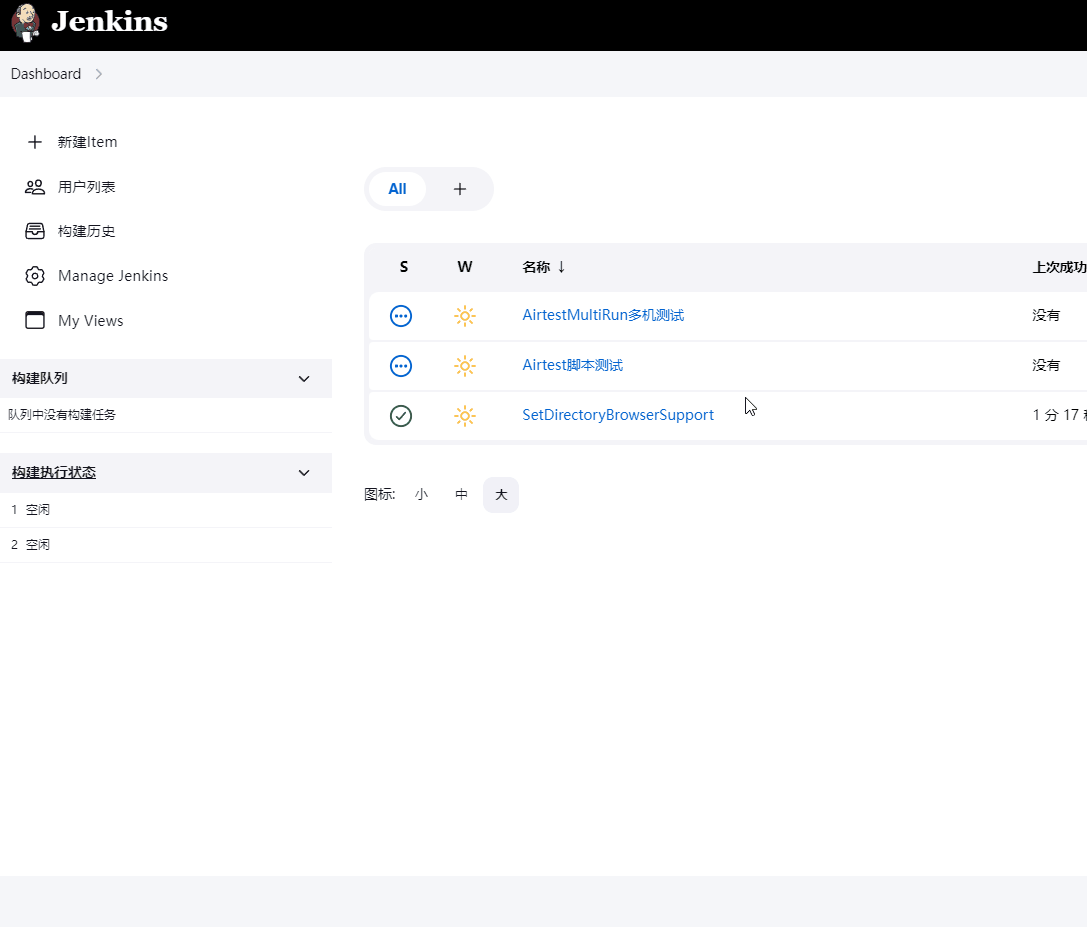
Task: Add a new view with plus tab
Action: 460,189
